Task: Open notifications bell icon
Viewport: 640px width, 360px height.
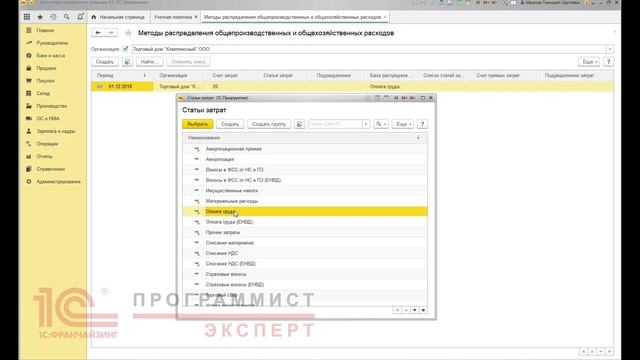Action: (80, 17)
